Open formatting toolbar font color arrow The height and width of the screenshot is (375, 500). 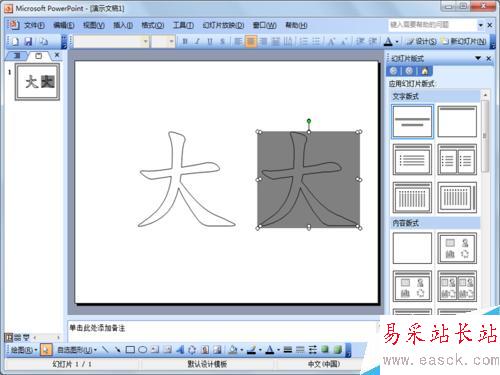pyautogui.click(x=397, y=42)
